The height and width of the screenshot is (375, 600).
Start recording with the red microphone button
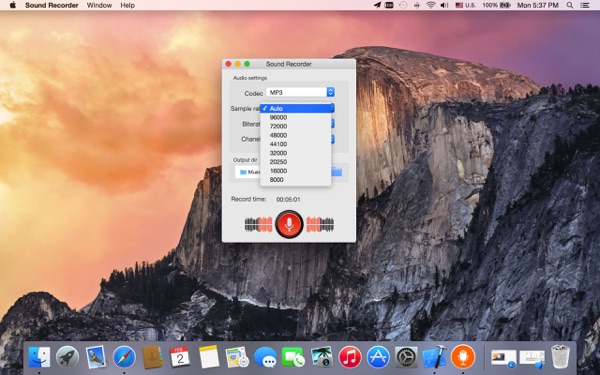(289, 225)
